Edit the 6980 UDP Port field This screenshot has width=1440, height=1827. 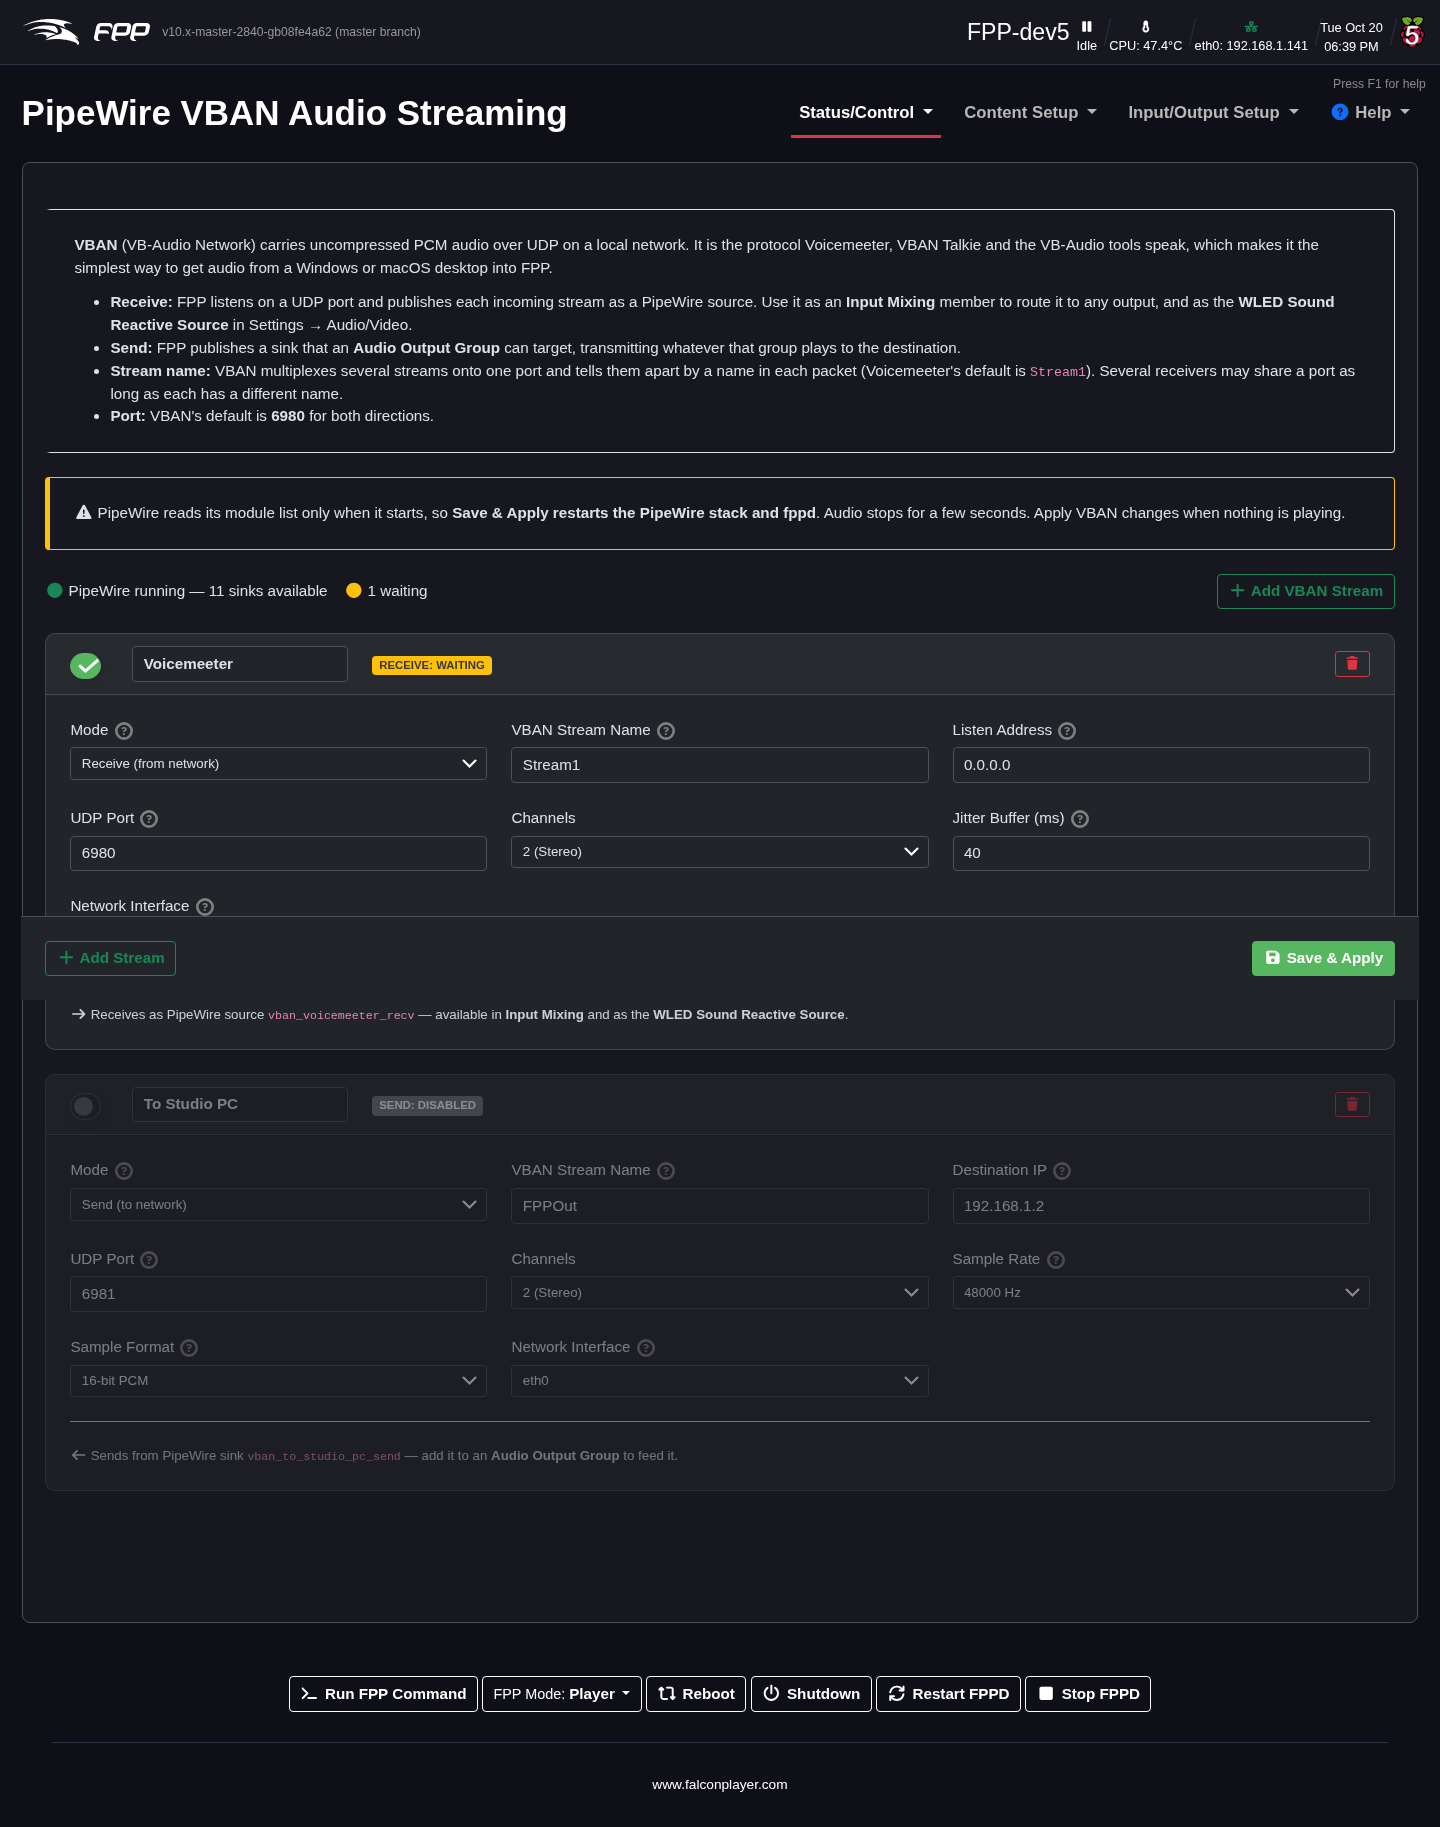pyautogui.click(x=278, y=853)
